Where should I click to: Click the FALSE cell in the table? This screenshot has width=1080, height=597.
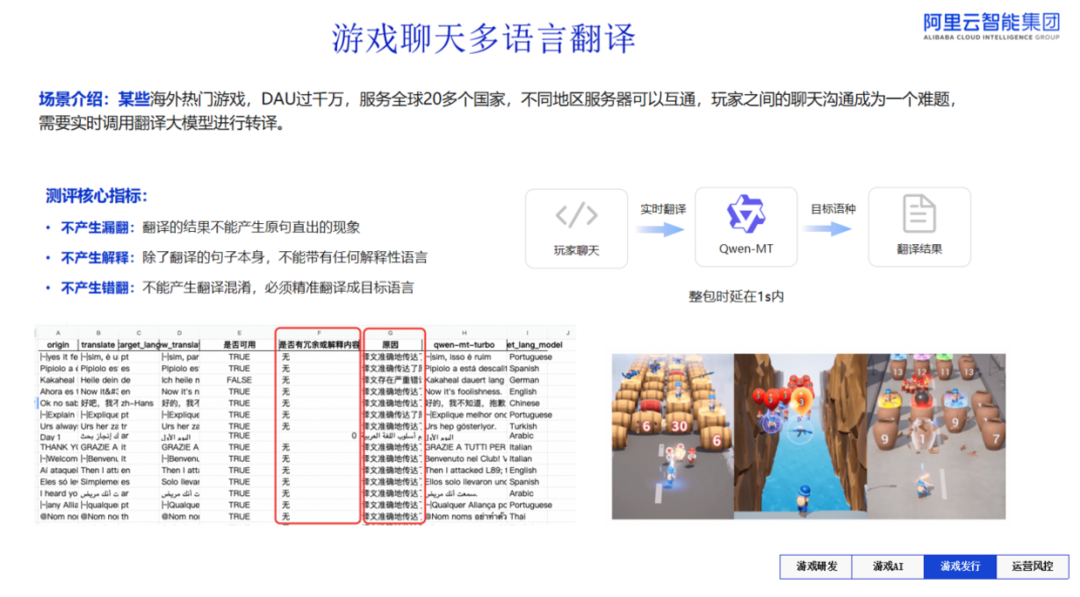coord(239,380)
